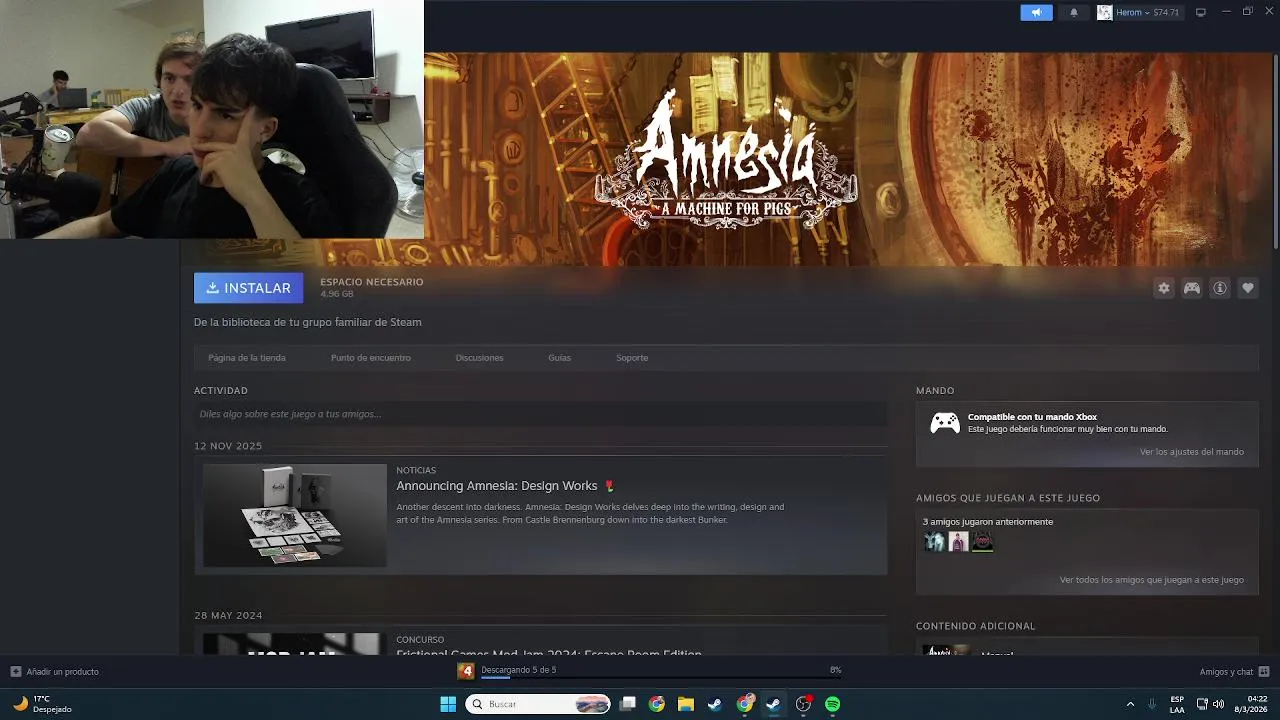Click the downloading game icon in status bar
The width and height of the screenshot is (1280, 720).
coord(466,671)
